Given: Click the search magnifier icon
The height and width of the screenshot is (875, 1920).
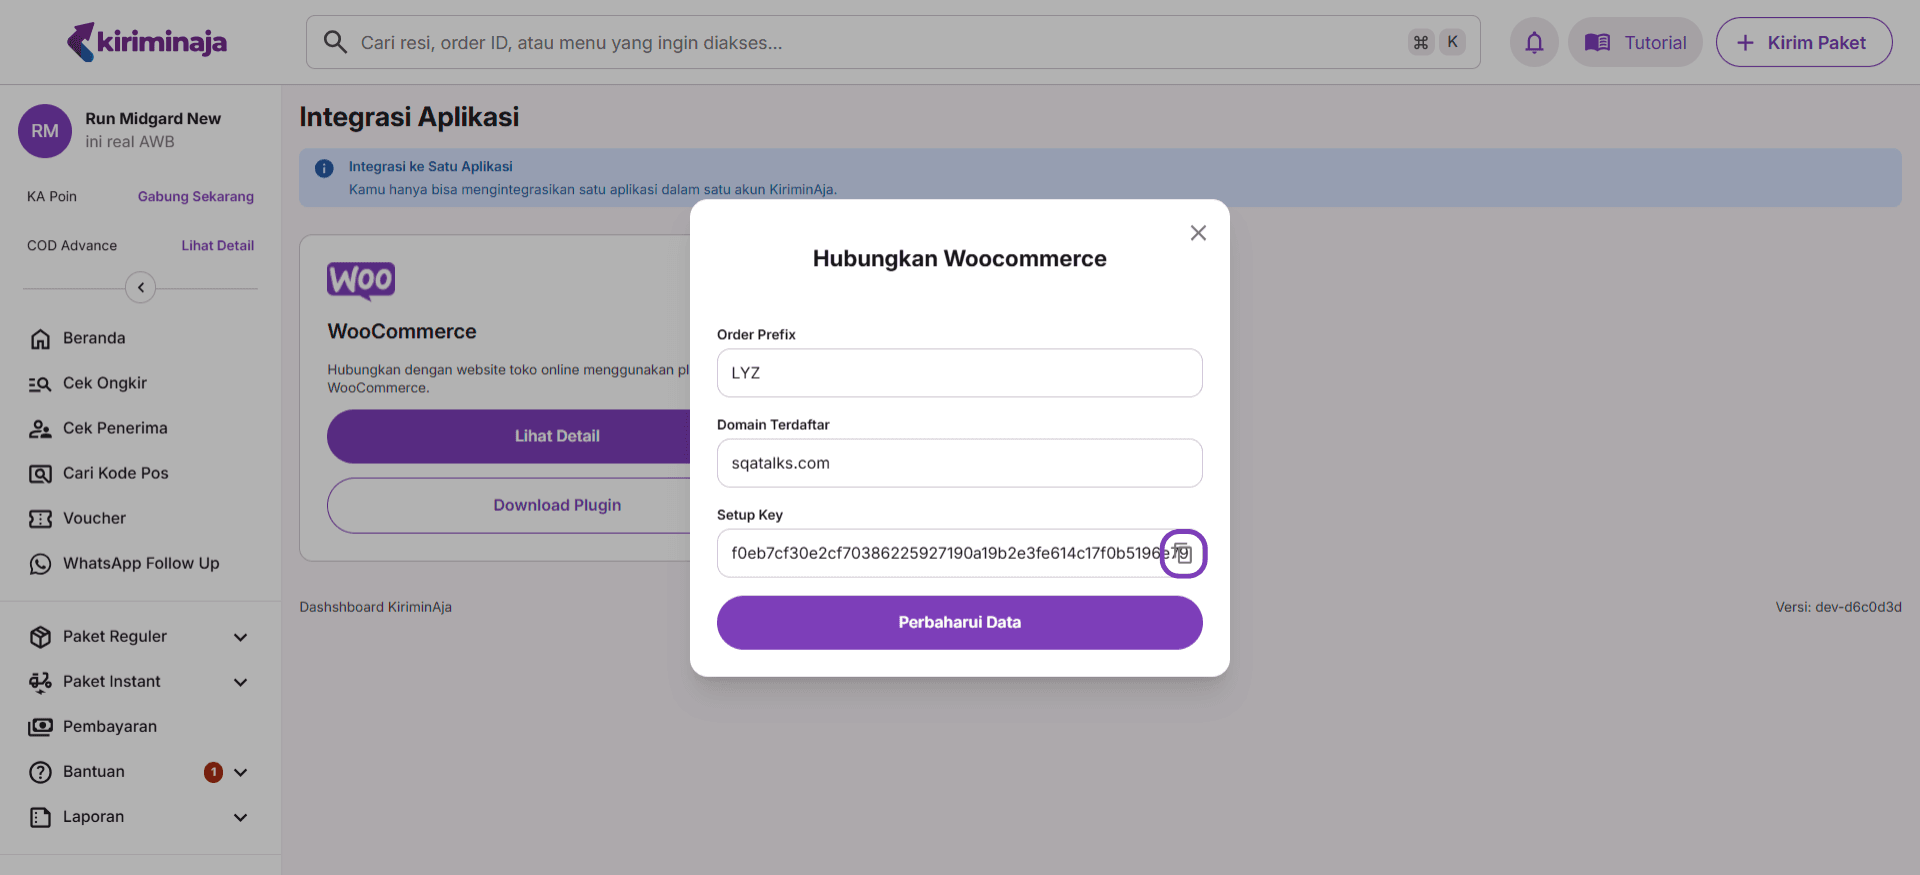Looking at the screenshot, I should (335, 42).
